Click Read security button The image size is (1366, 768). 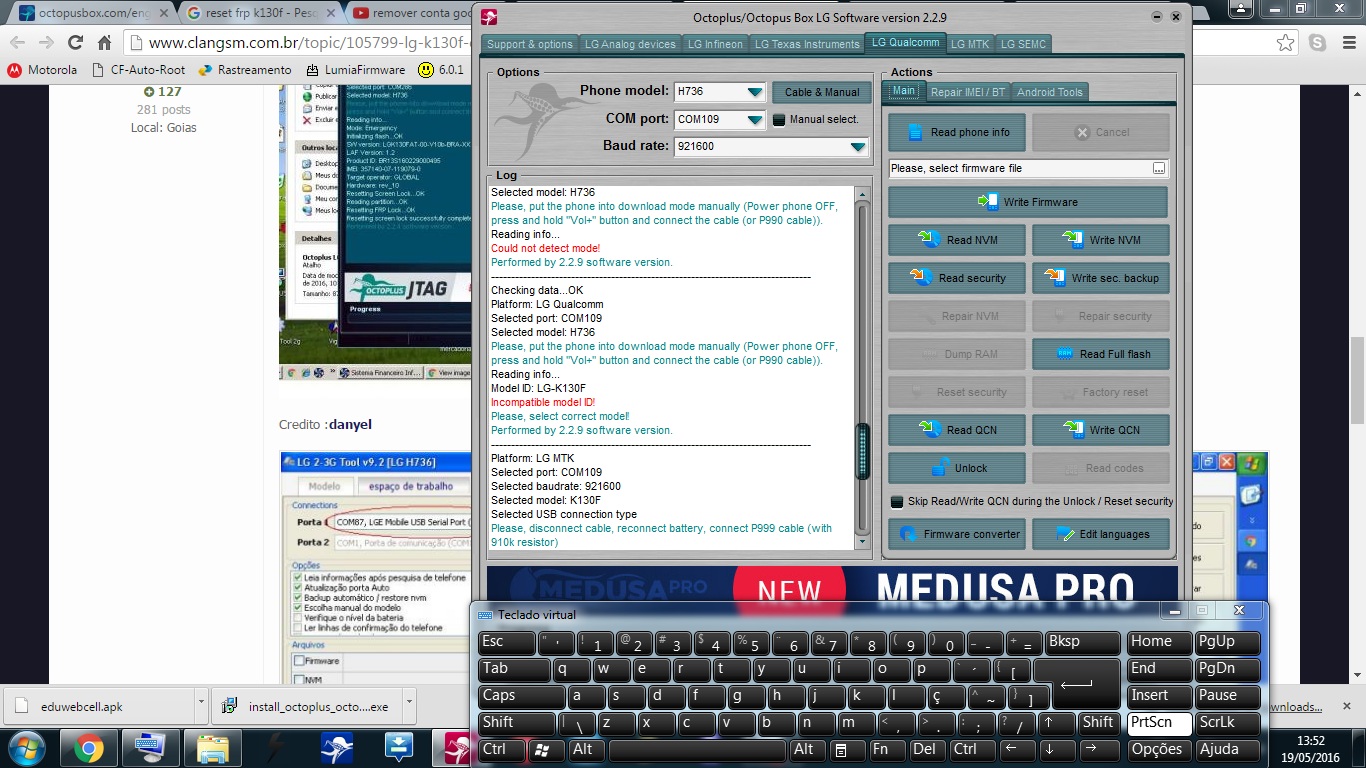[x=957, y=278]
